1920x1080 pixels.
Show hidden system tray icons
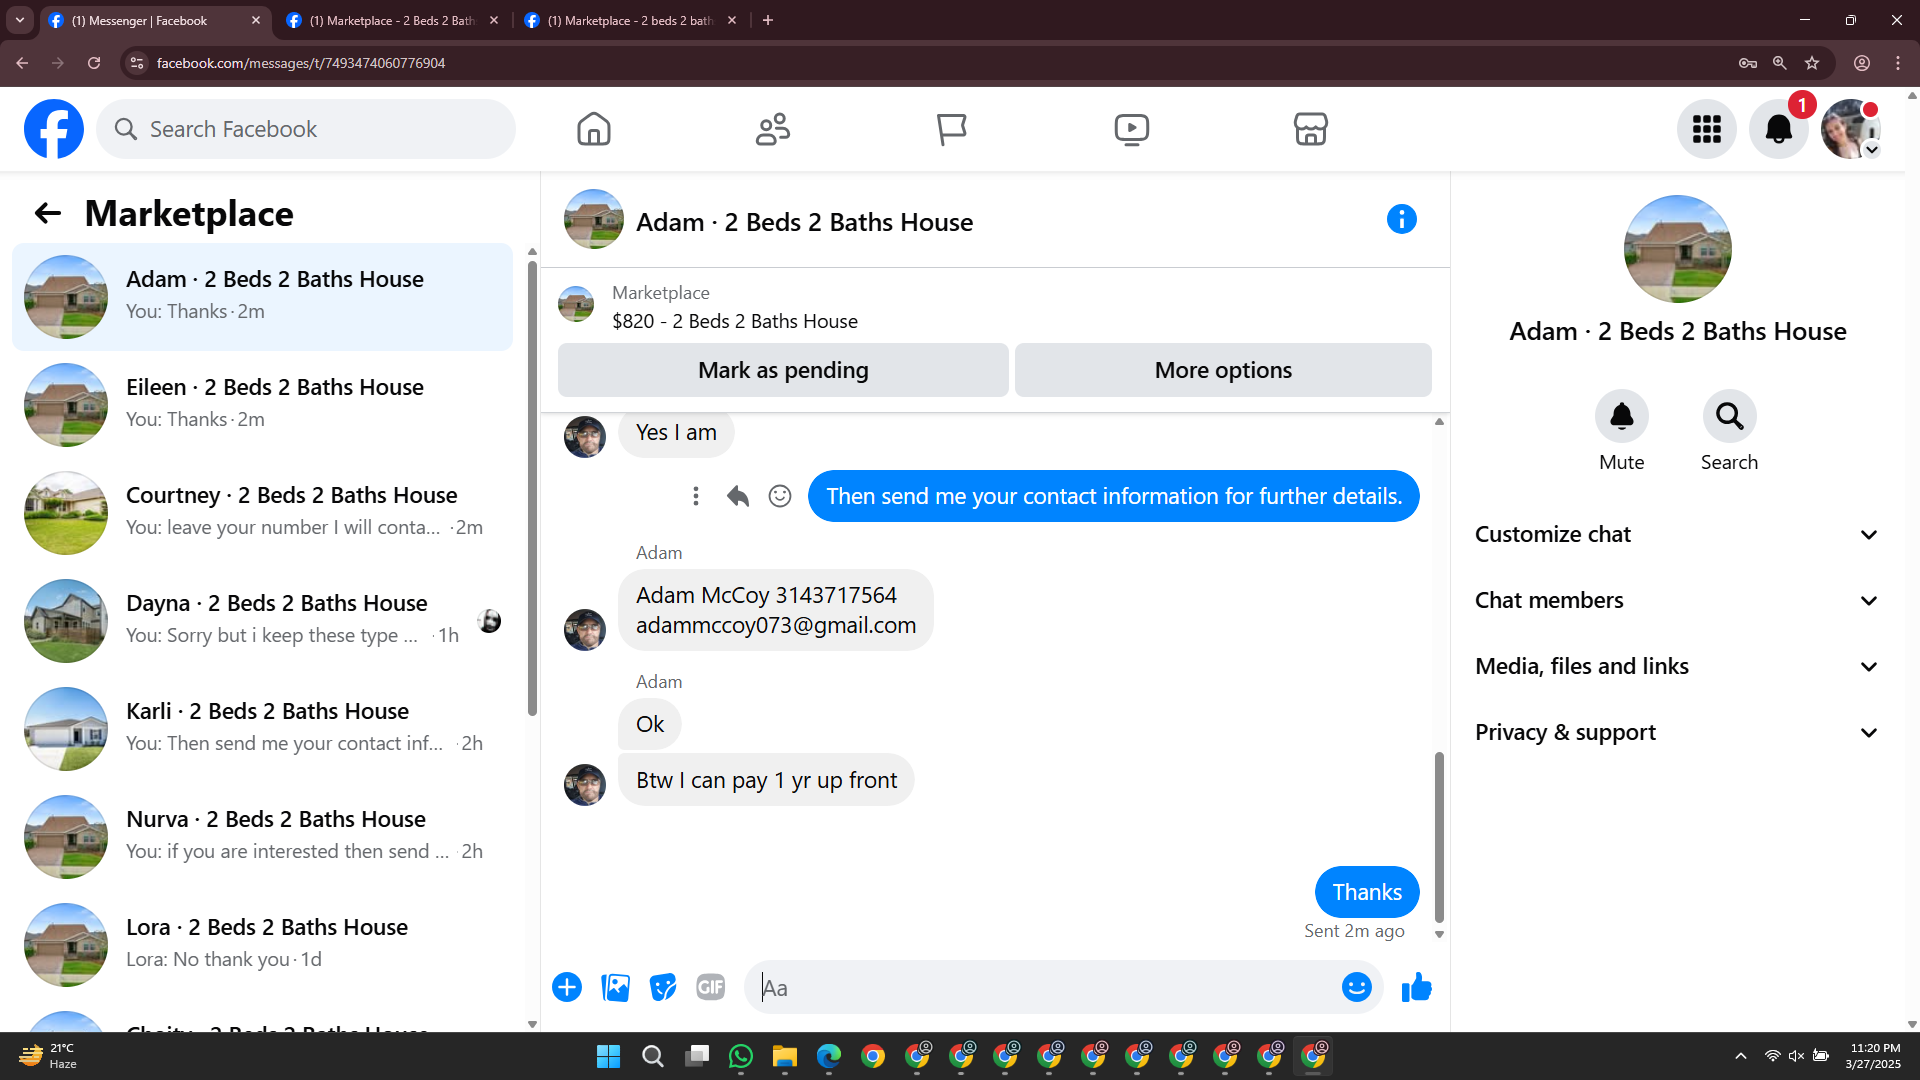click(x=1741, y=1056)
